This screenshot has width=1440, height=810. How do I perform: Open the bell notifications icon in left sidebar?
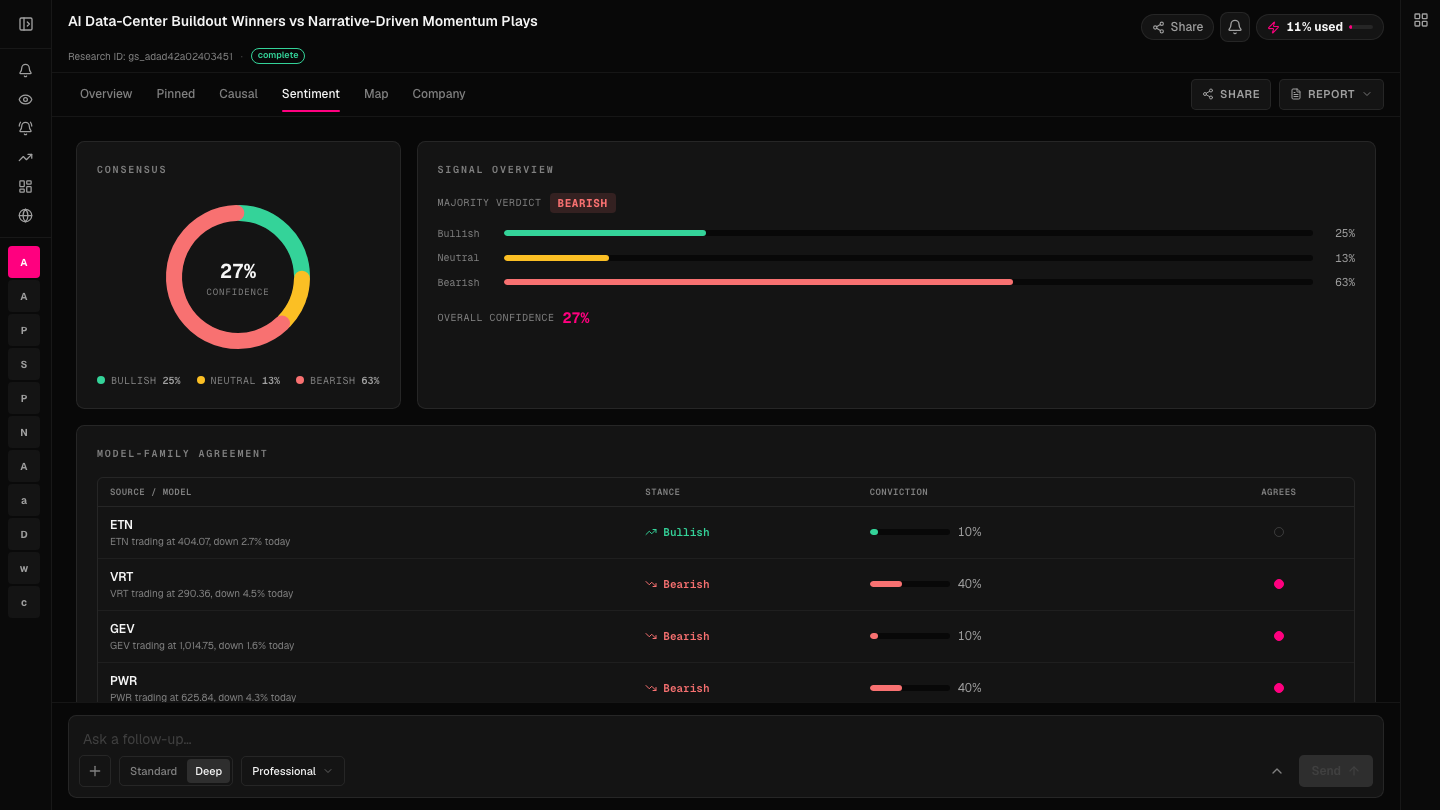point(26,71)
